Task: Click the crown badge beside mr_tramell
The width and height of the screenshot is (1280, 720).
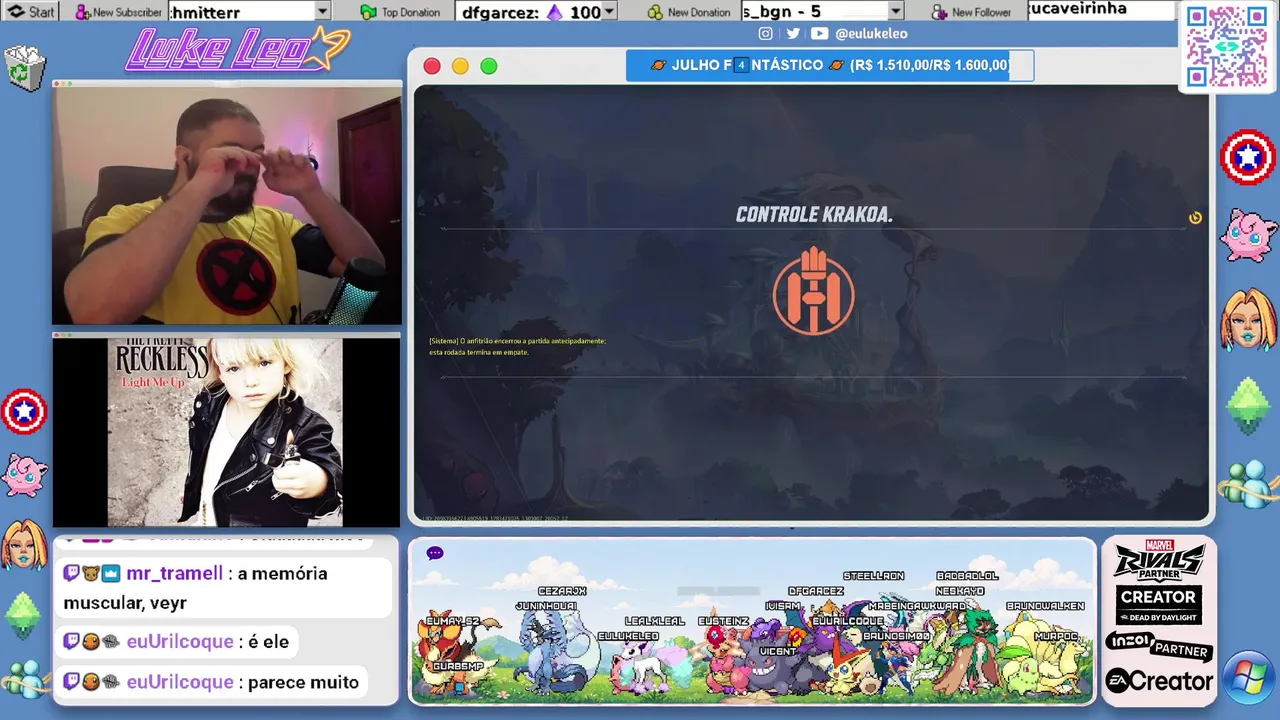Action: [x=111, y=573]
